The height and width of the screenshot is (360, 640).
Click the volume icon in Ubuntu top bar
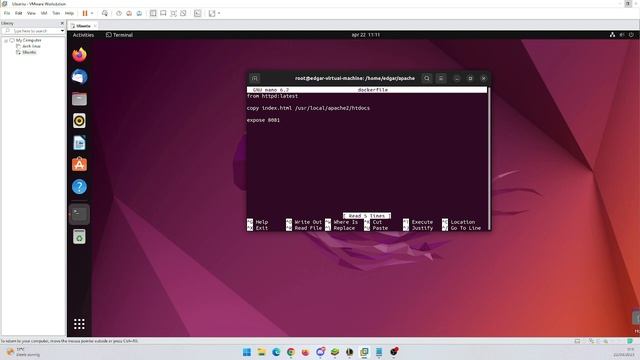pos(622,35)
